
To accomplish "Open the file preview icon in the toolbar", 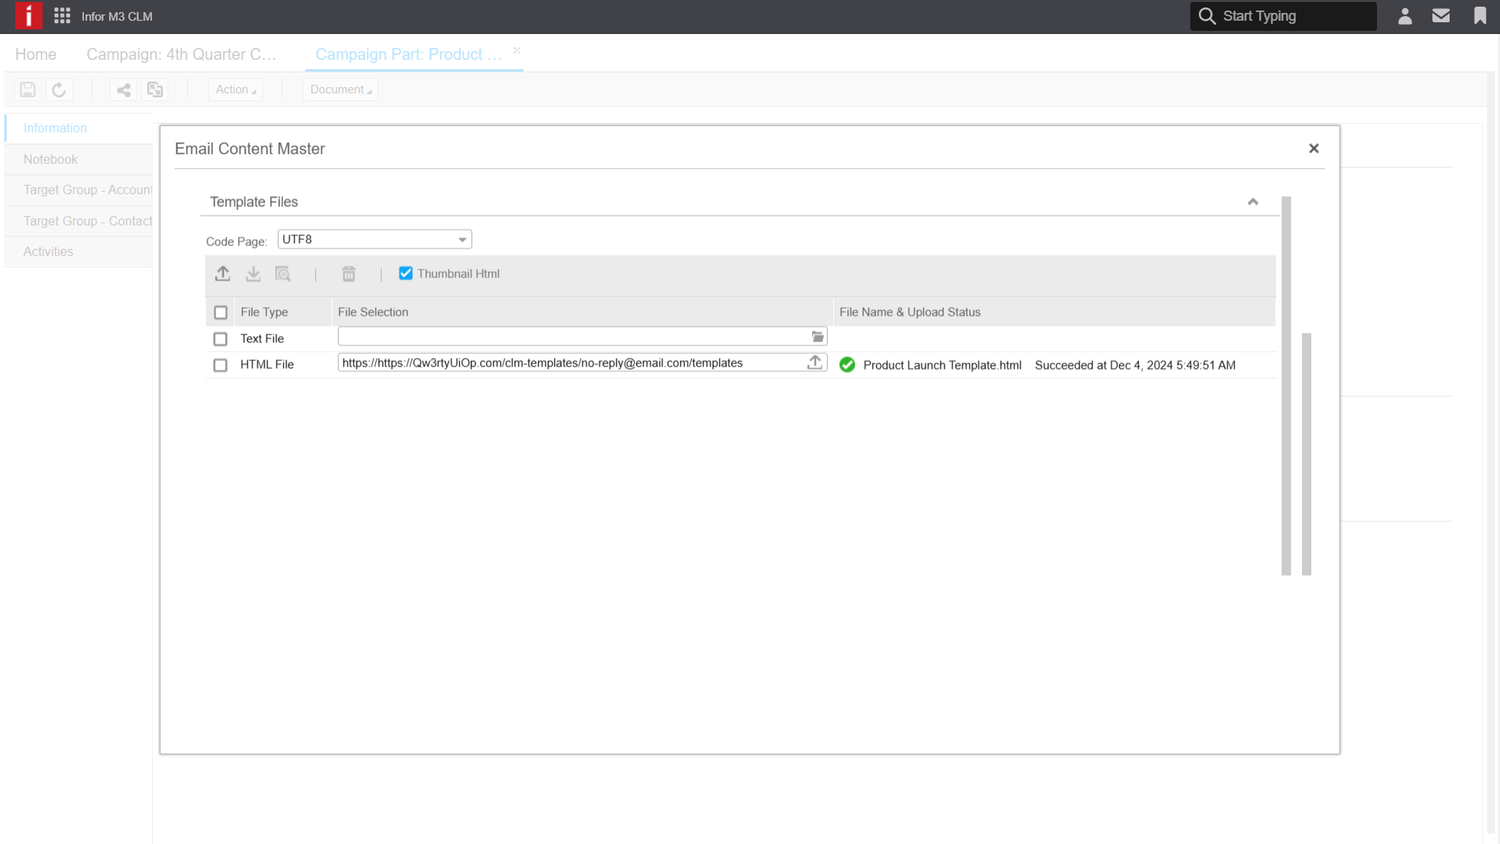I will [x=283, y=273].
